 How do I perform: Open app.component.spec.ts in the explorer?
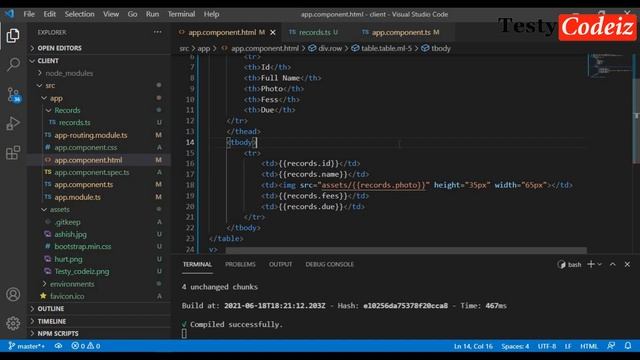(92, 172)
